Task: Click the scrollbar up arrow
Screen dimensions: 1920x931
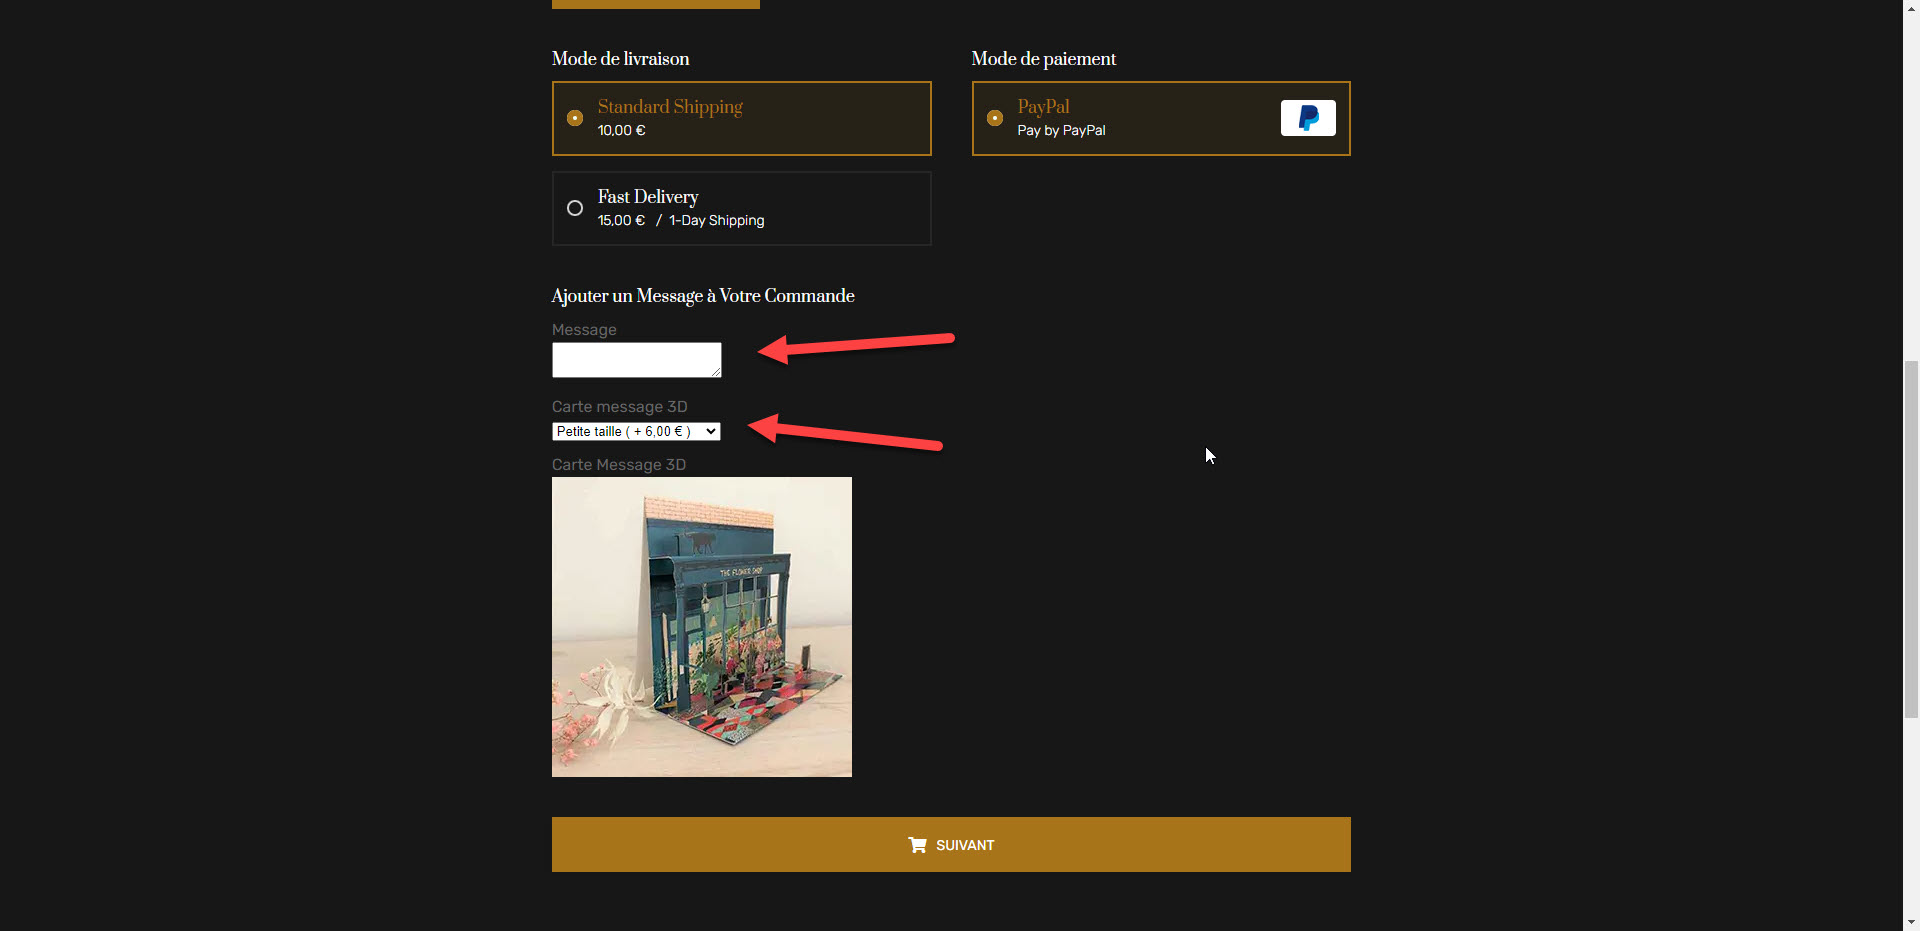Action: [x=1911, y=8]
